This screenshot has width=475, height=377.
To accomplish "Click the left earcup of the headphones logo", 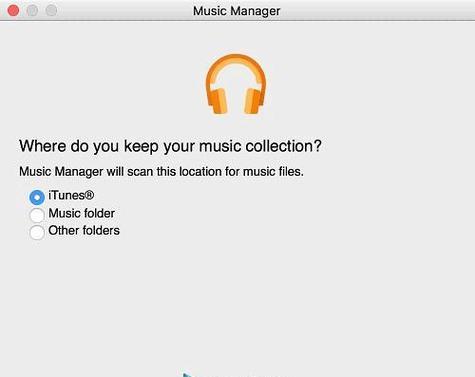I will pos(218,101).
